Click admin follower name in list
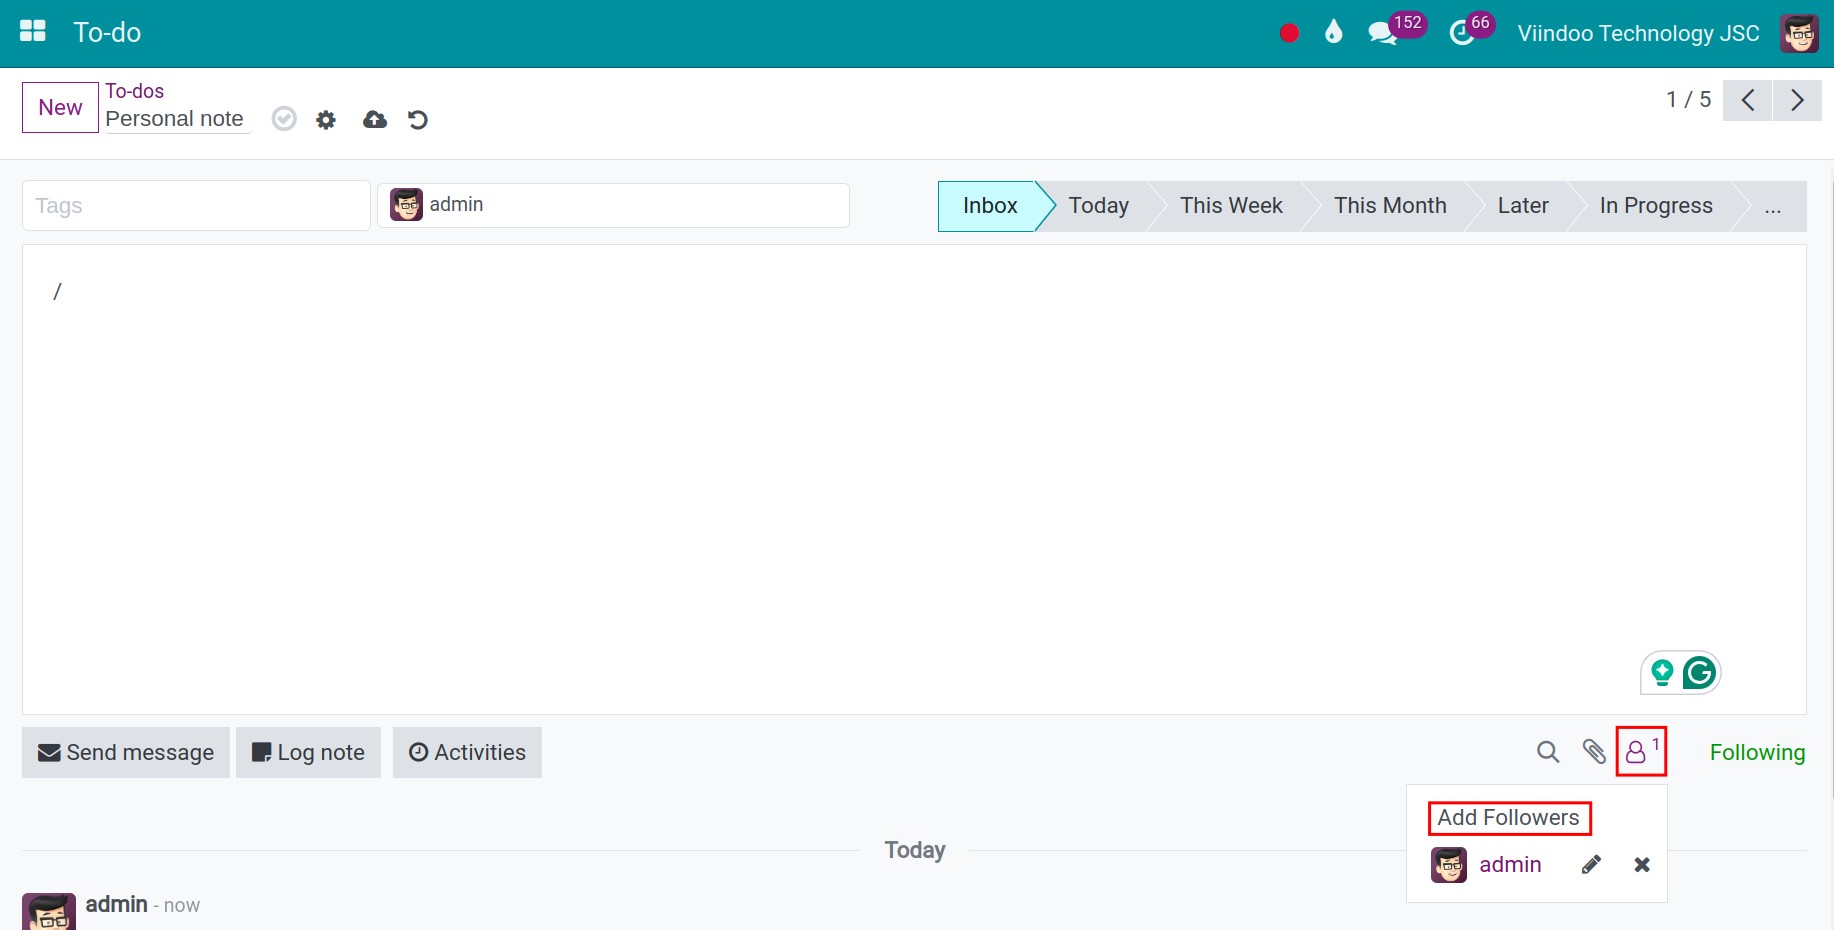The width and height of the screenshot is (1834, 930). click(x=1510, y=864)
